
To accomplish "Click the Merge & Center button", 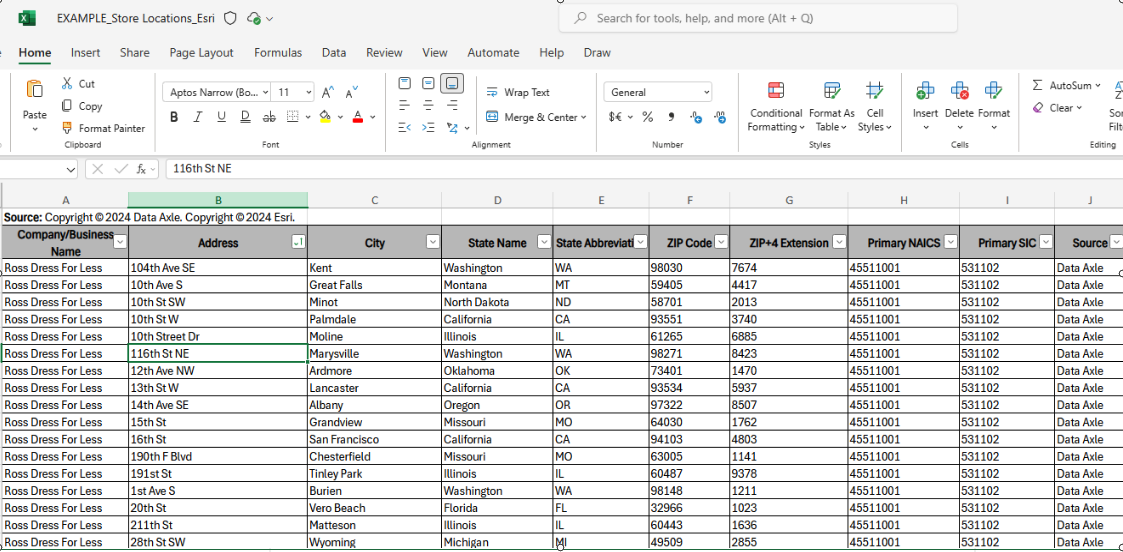I will (x=532, y=117).
